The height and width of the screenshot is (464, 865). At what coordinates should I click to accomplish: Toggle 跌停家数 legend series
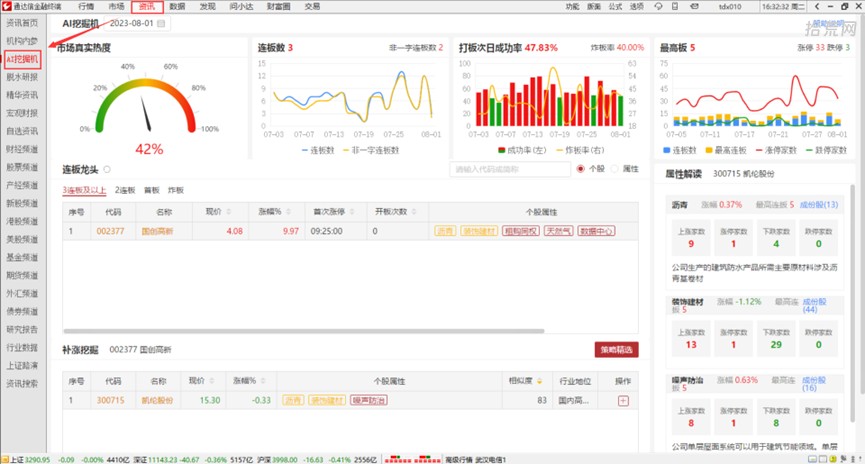pos(826,150)
